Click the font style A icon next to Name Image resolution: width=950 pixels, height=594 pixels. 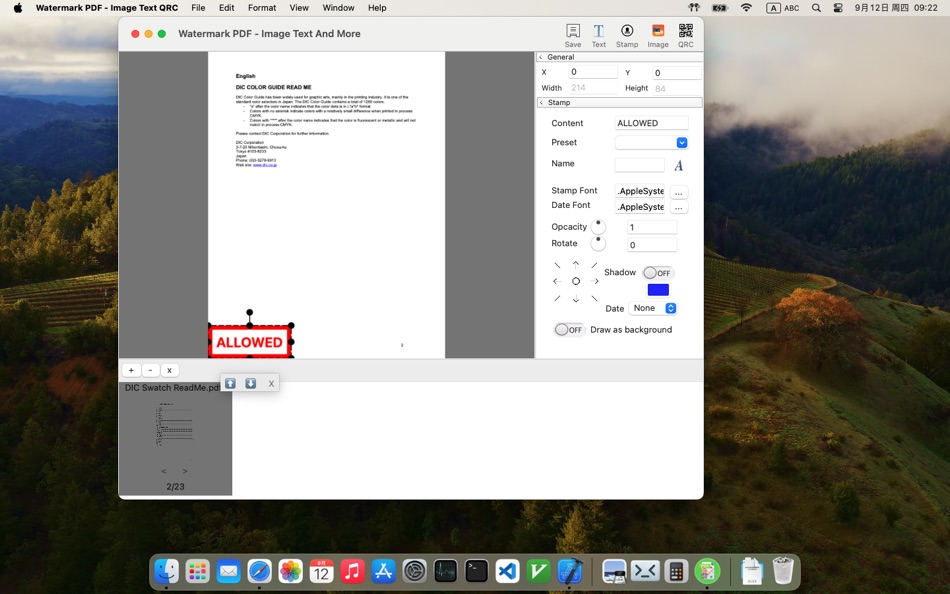coord(678,163)
